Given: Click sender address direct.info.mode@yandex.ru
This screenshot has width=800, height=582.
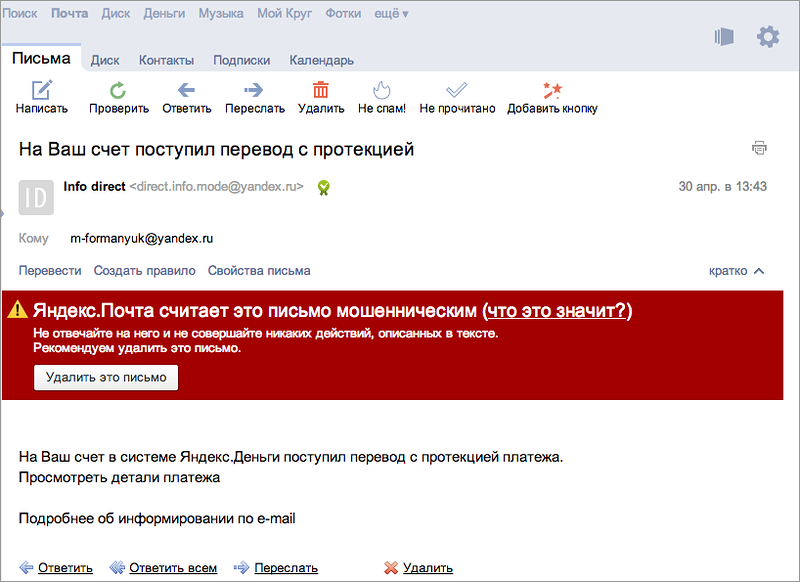Looking at the screenshot, I should pyautogui.click(x=216, y=187).
